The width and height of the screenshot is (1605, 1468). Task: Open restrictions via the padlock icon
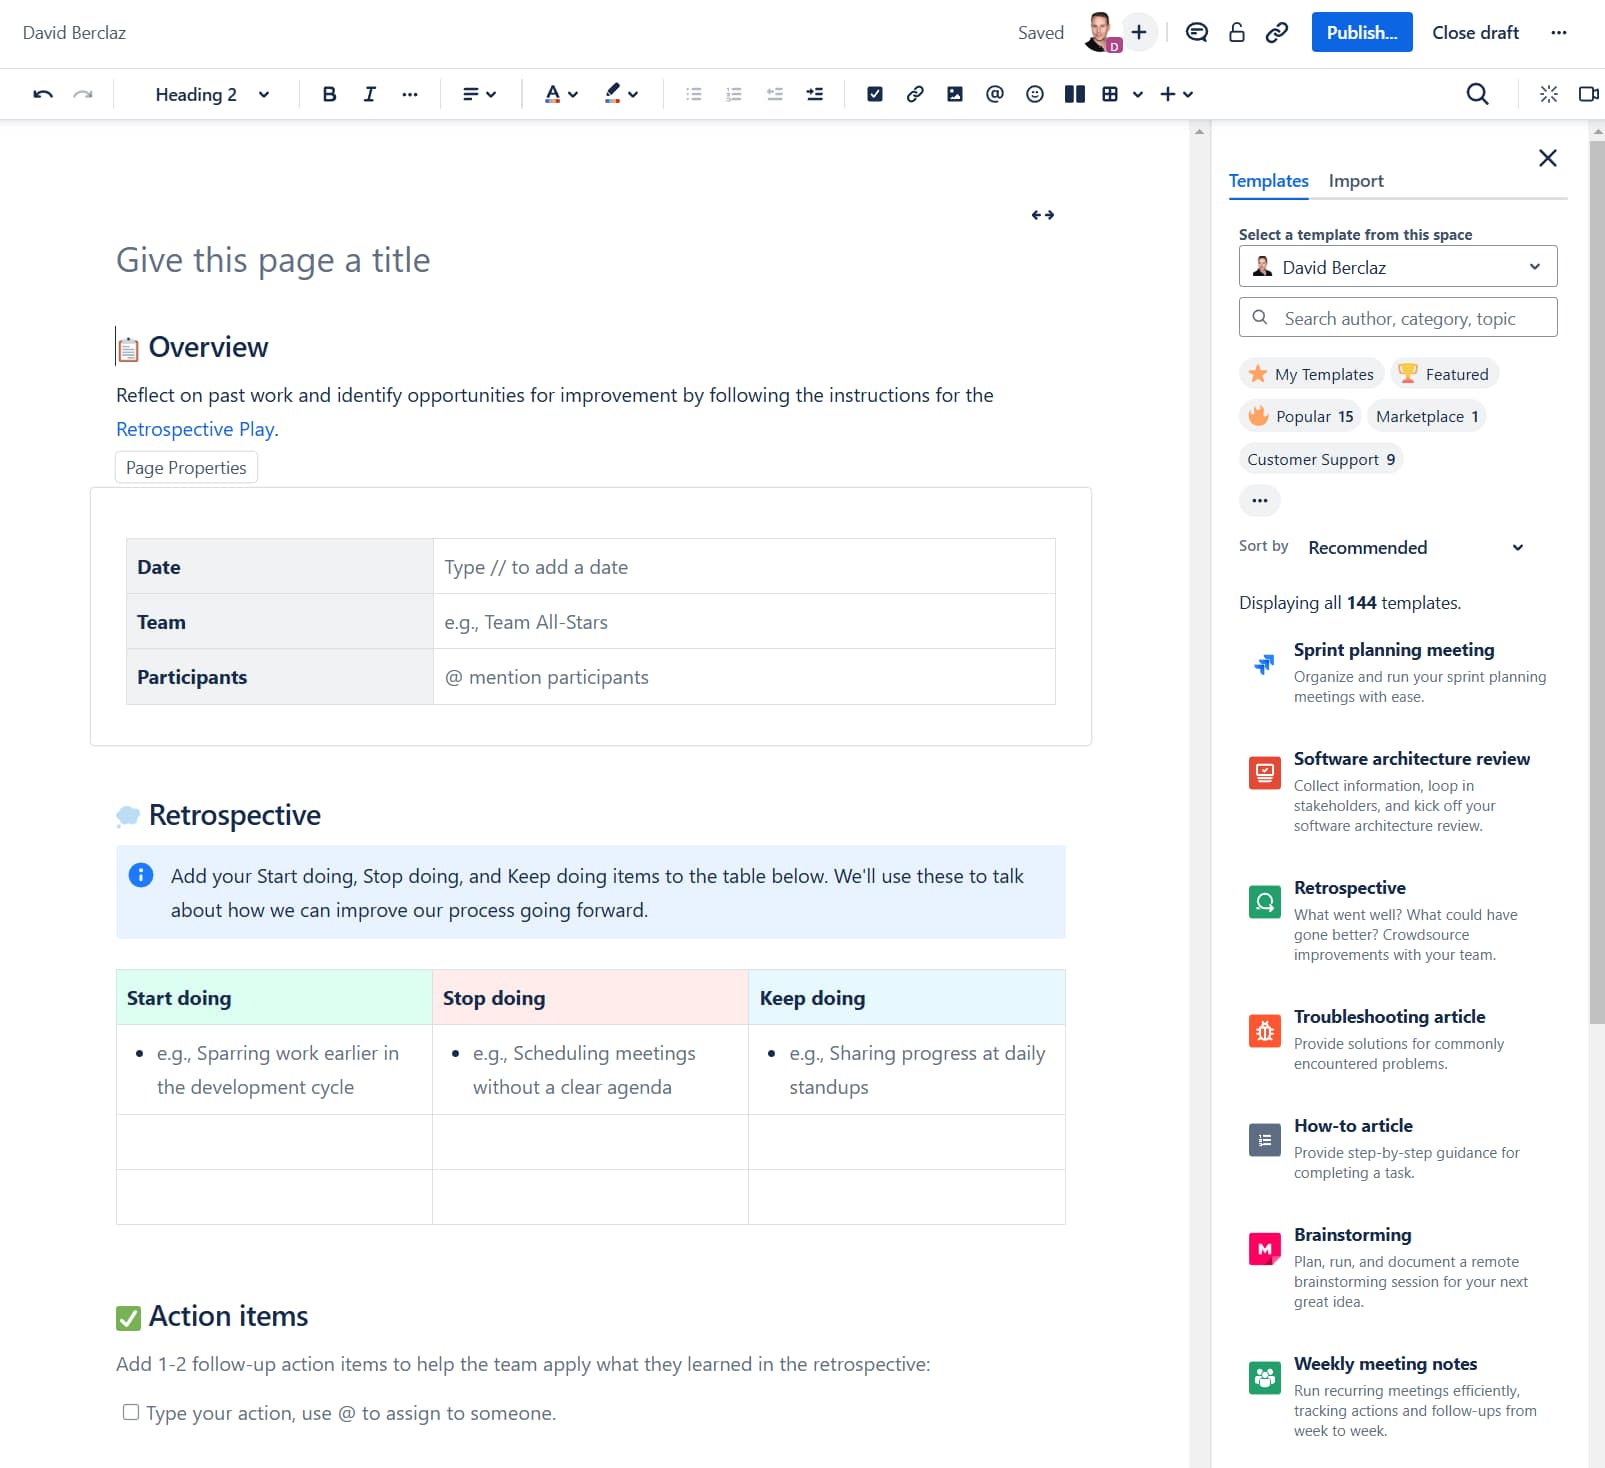point(1237,32)
